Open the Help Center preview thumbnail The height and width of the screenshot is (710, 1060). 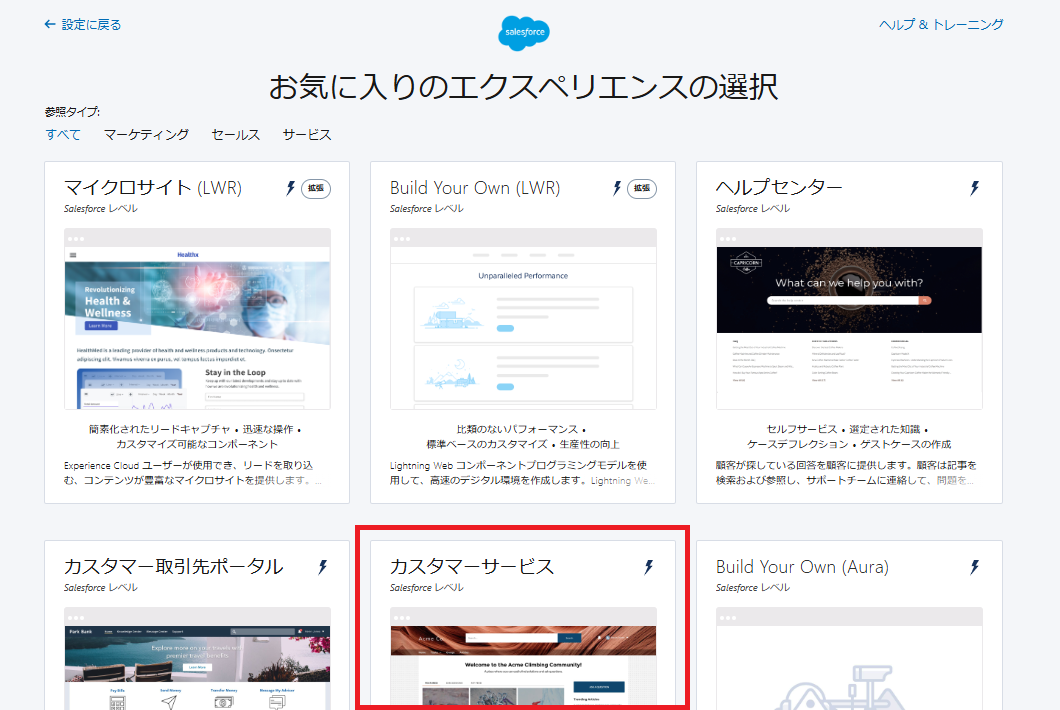(849, 318)
